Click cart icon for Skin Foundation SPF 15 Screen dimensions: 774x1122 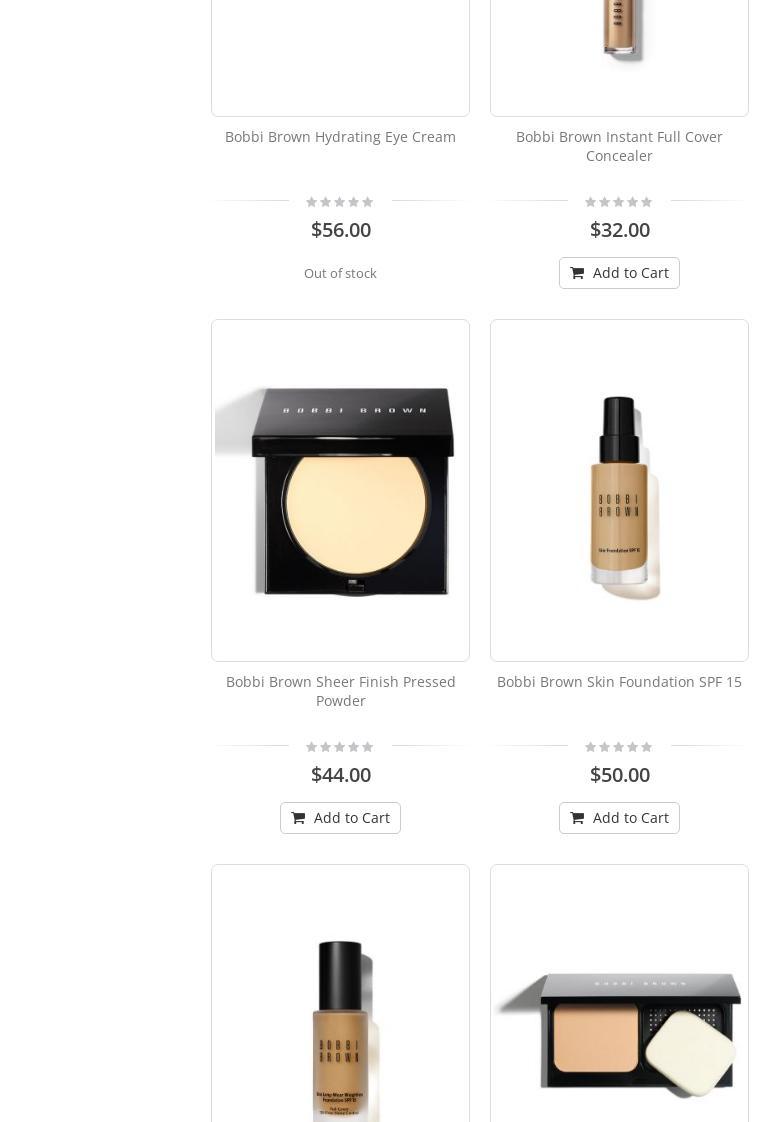pyautogui.click(x=577, y=818)
